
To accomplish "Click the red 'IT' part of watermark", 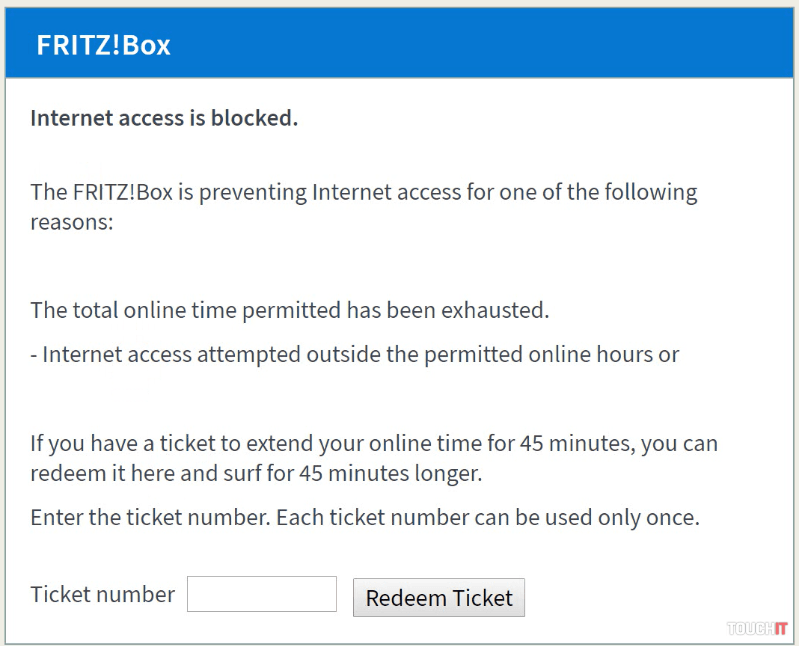I will tap(778, 628).
